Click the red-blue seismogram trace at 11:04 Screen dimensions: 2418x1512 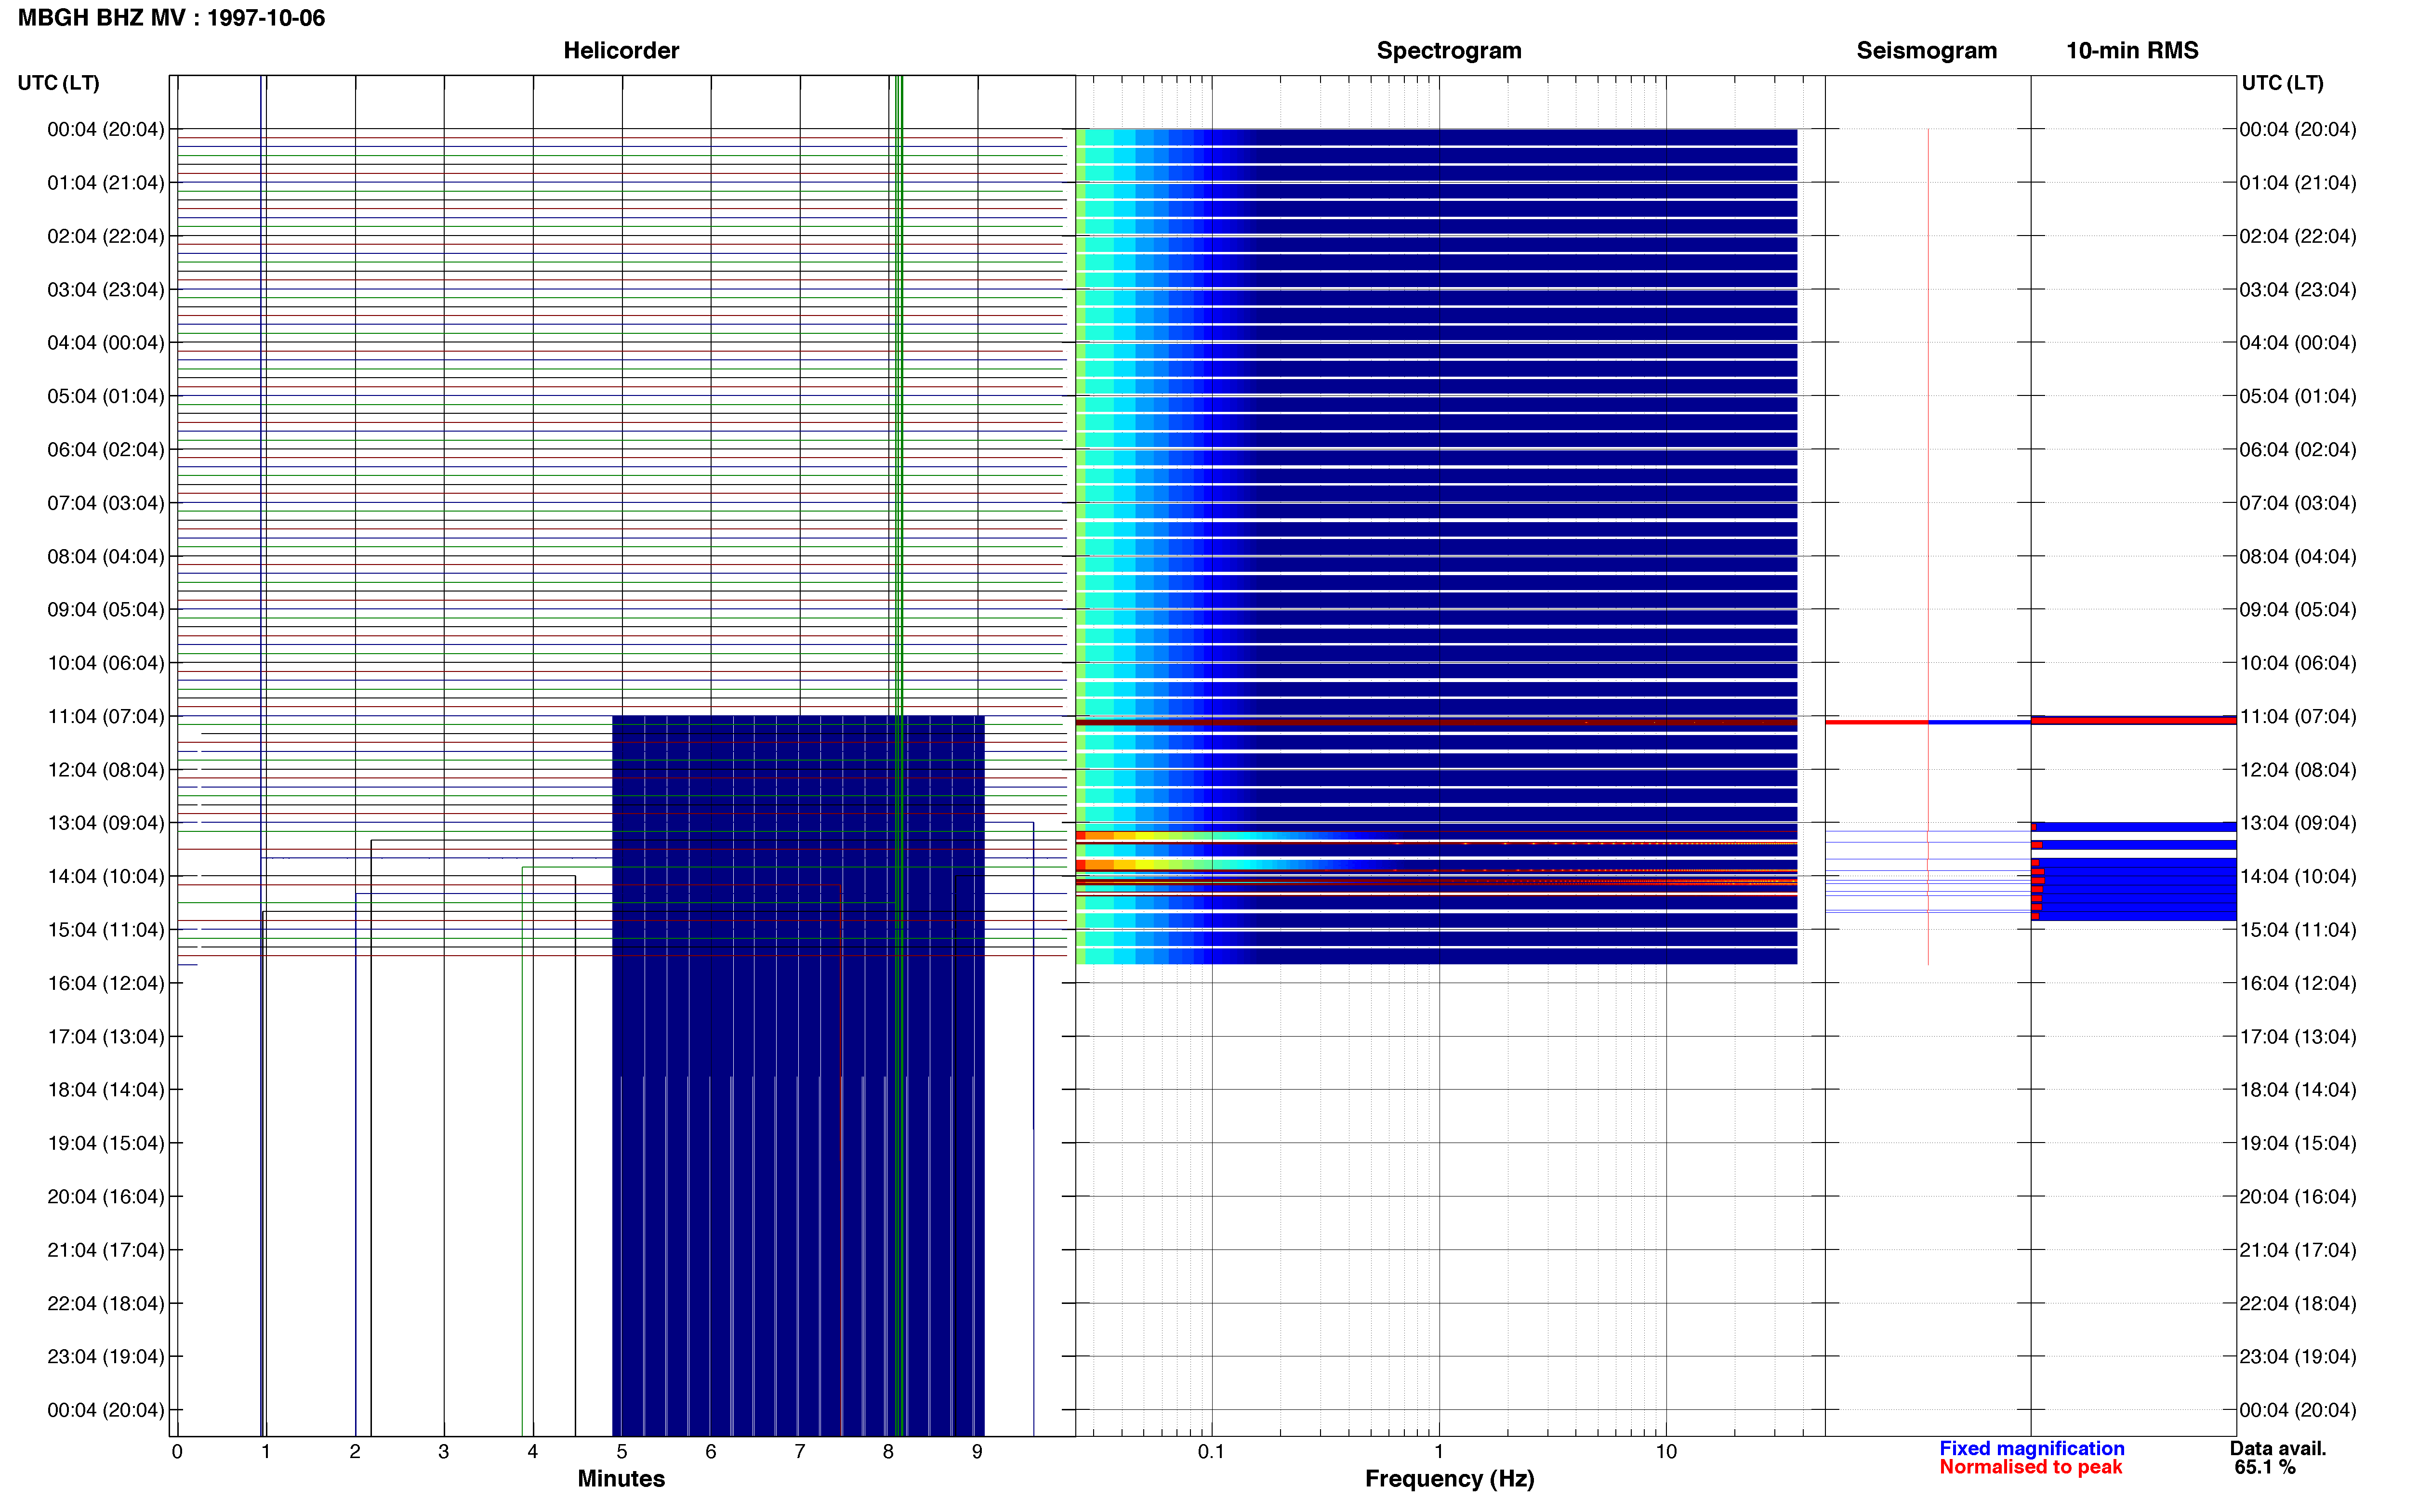[x=1928, y=722]
